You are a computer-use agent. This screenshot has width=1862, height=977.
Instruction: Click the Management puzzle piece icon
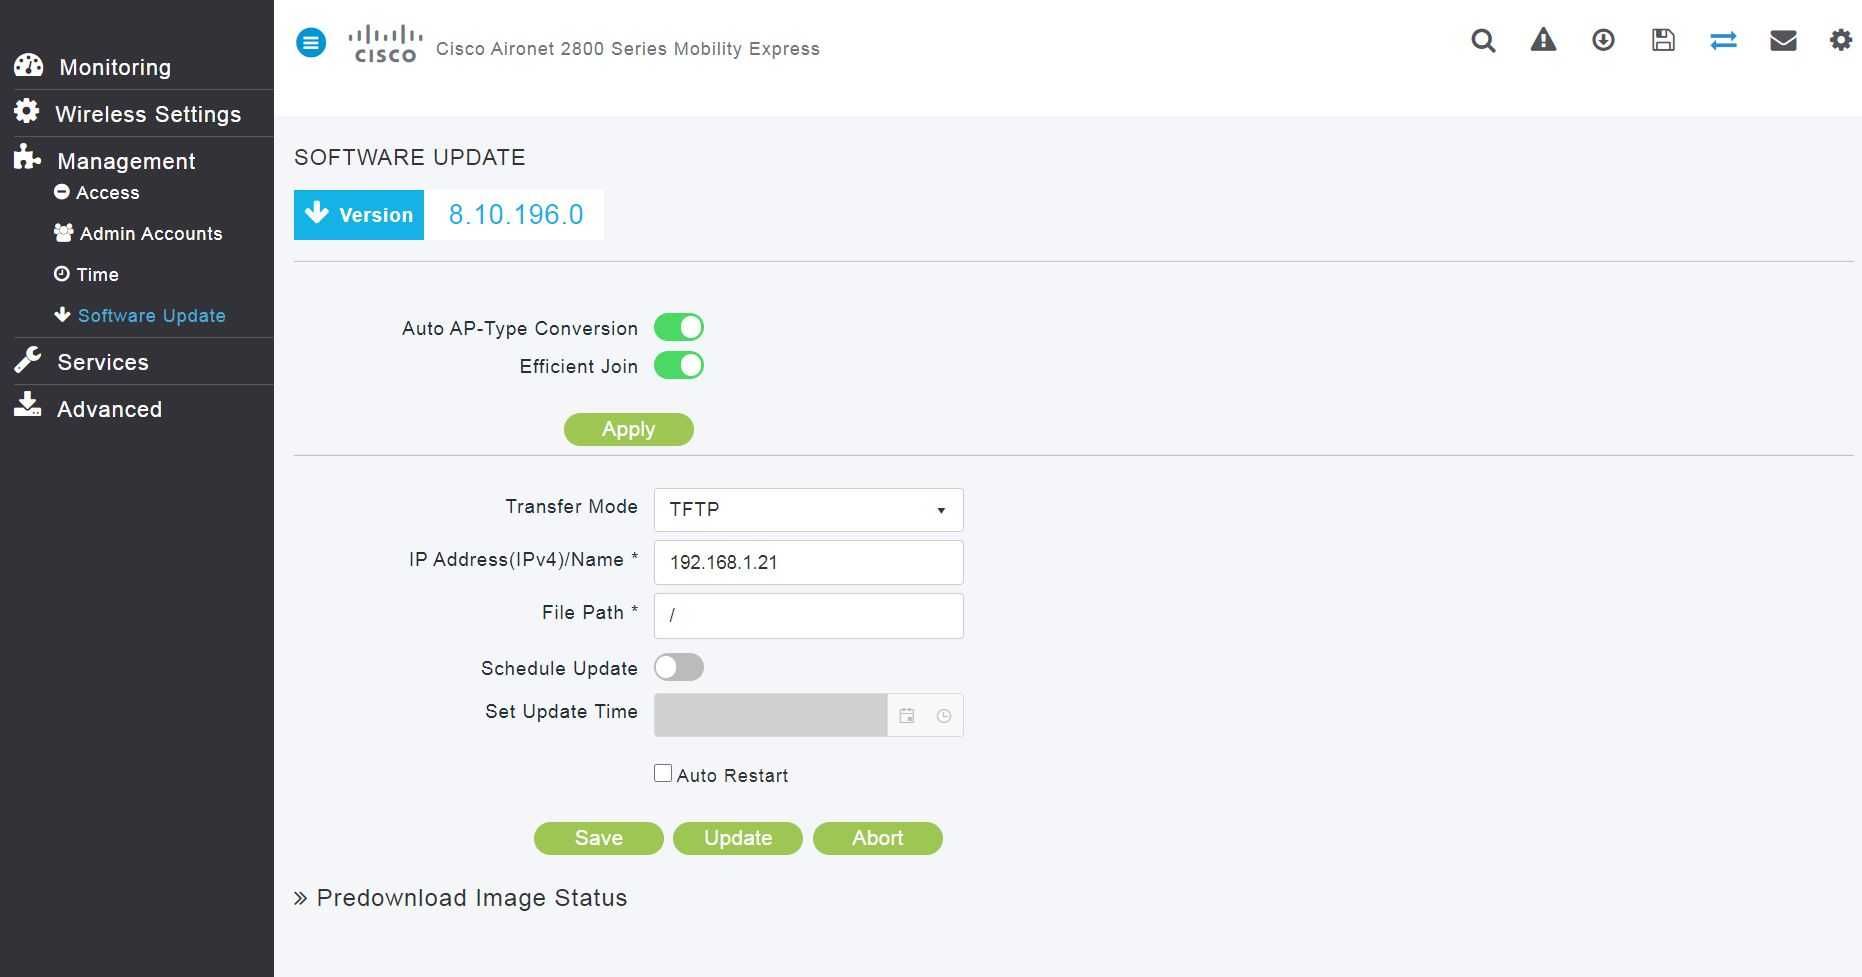pos(27,158)
